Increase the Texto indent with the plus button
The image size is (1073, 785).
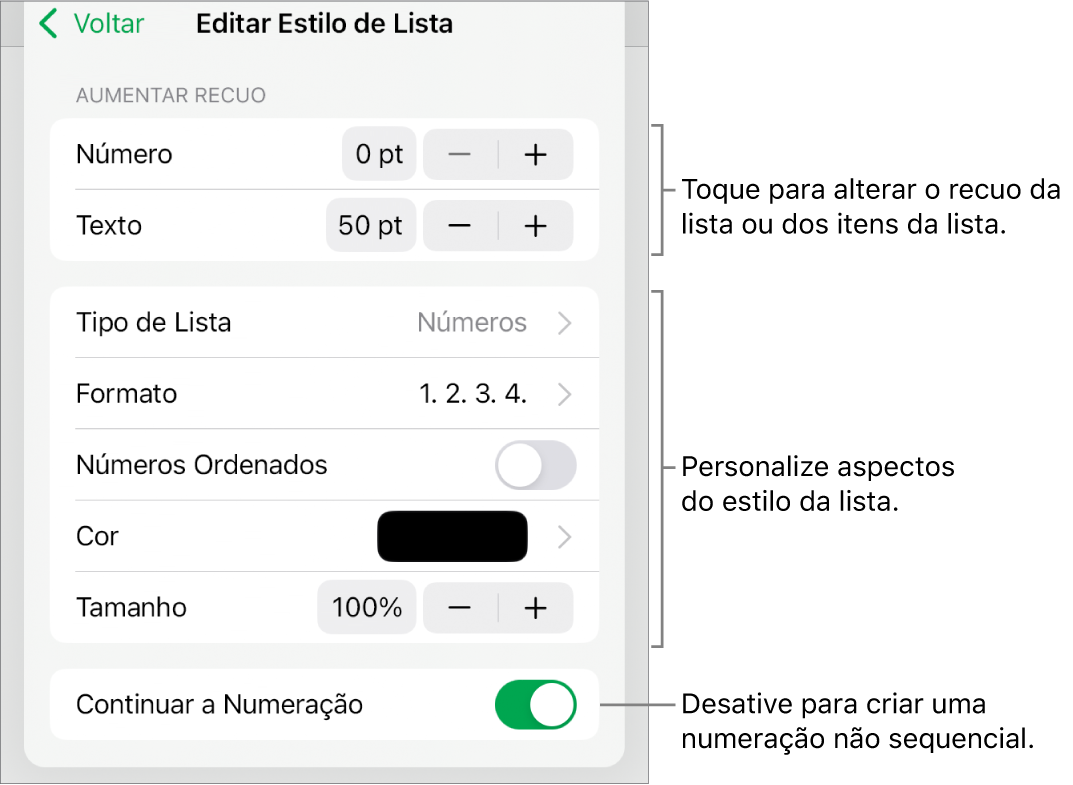(x=536, y=225)
